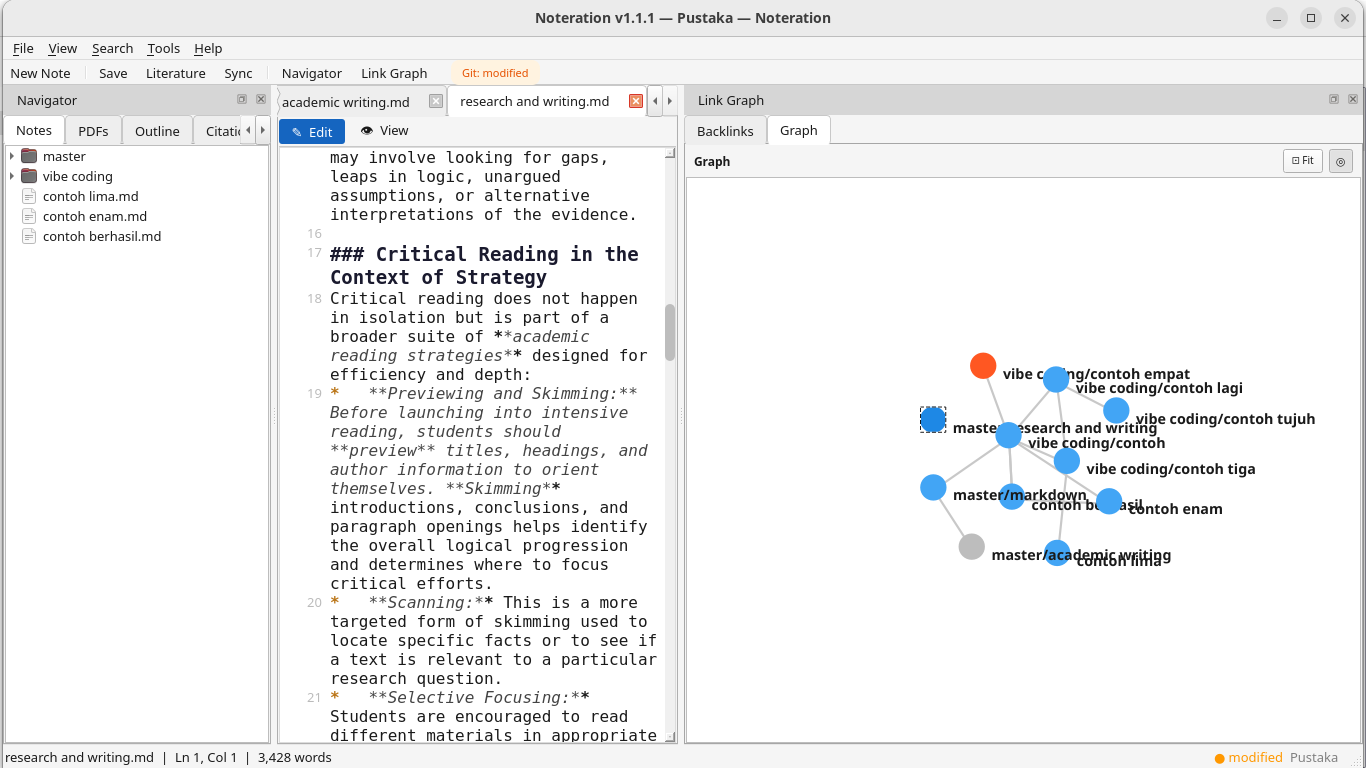Screen dimensions: 1366x768
Task: Expand the master folder
Action: [12, 156]
